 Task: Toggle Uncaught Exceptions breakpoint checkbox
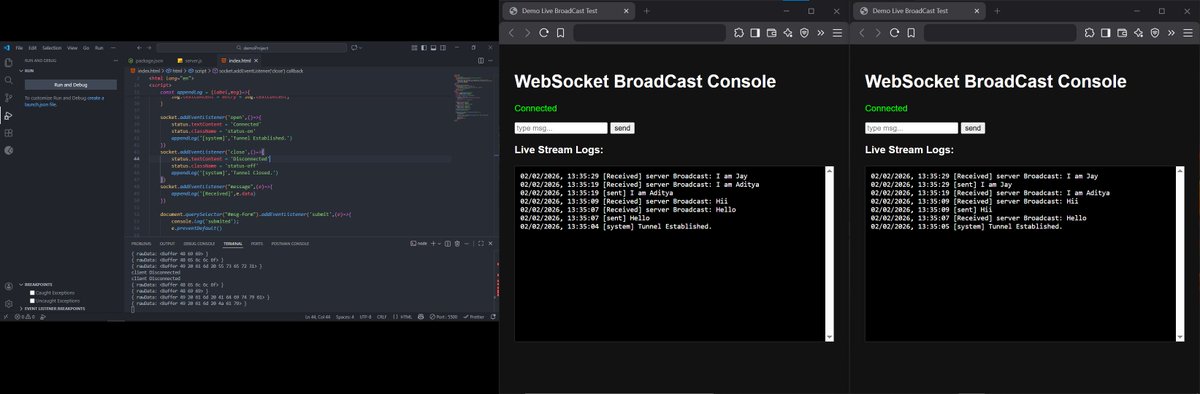pyautogui.click(x=32, y=300)
